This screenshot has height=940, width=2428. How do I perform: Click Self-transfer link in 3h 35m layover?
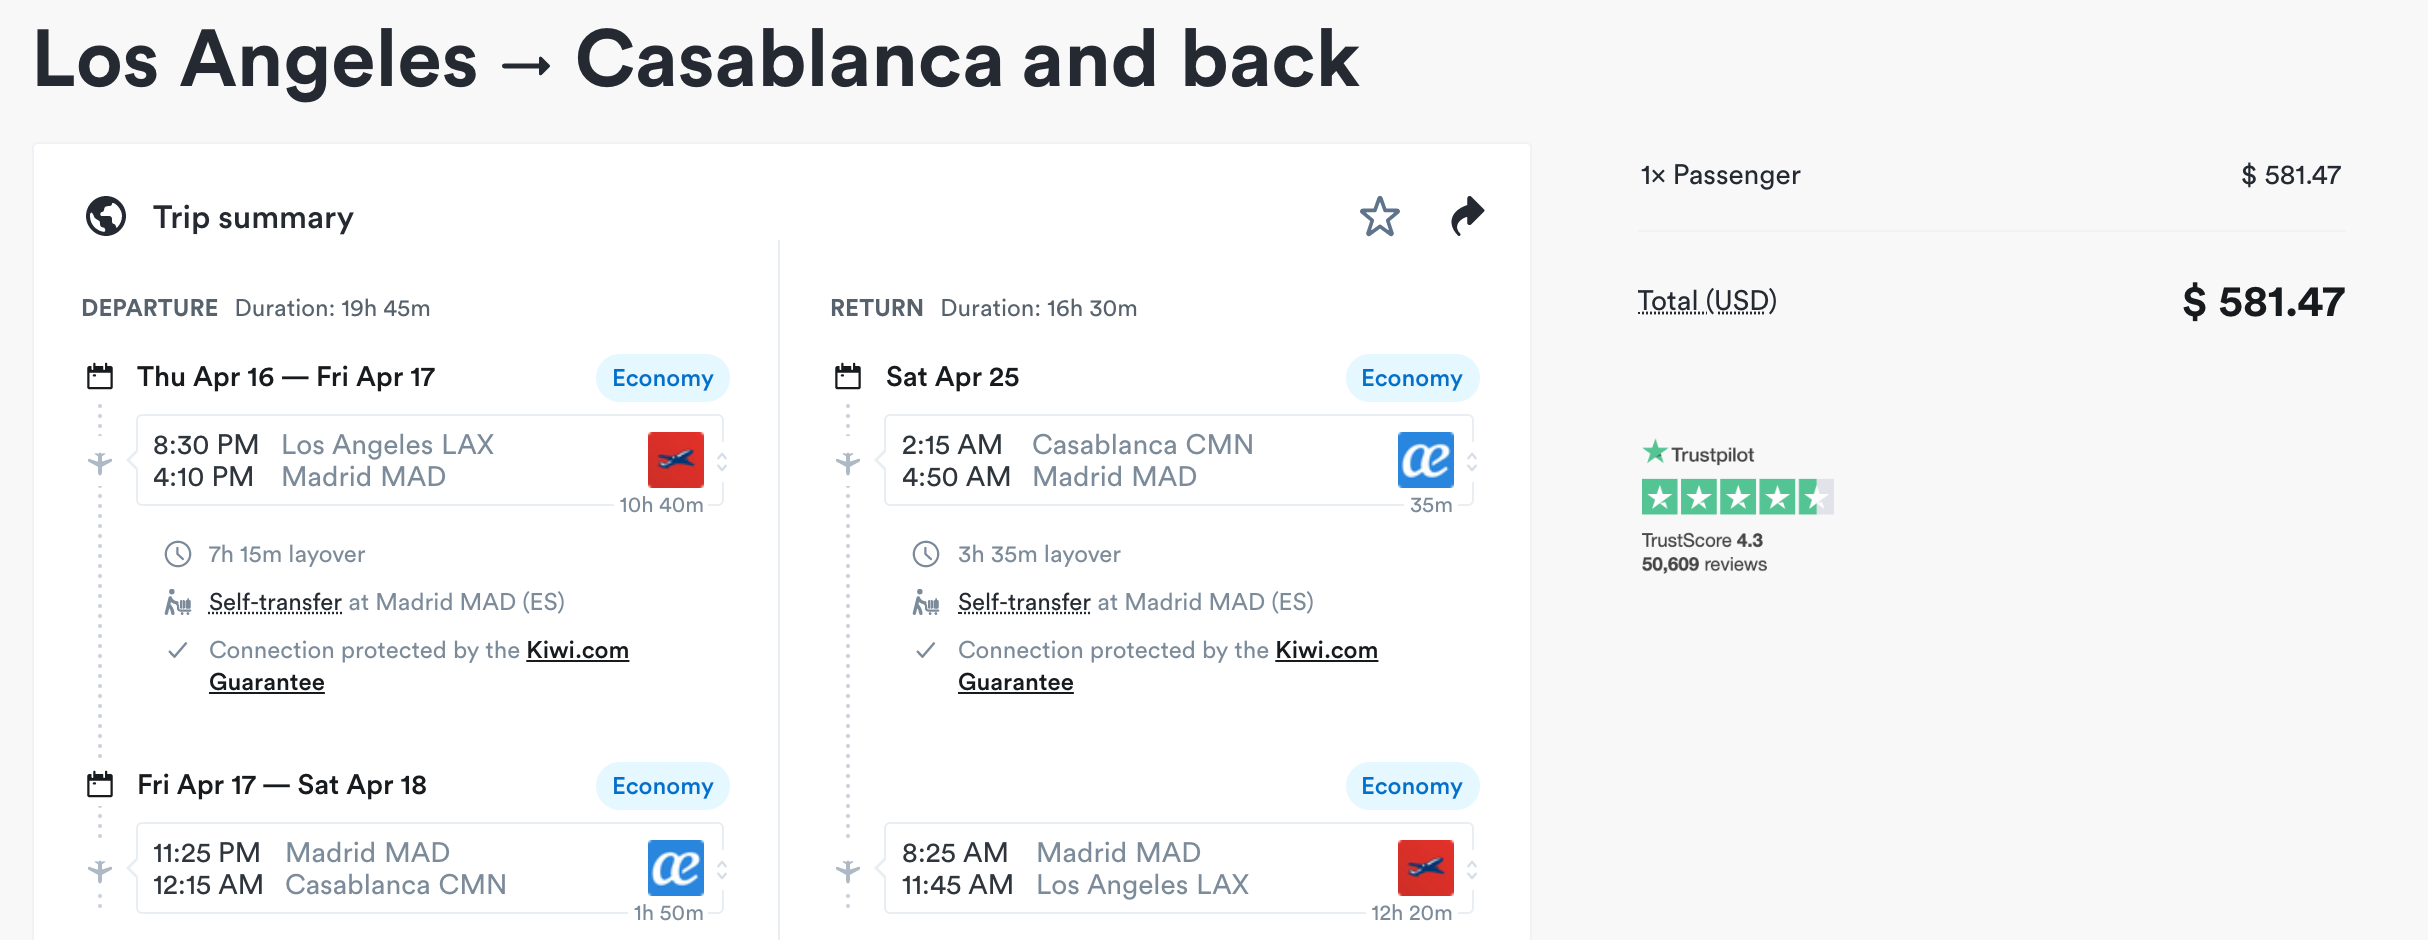[x=1024, y=602]
